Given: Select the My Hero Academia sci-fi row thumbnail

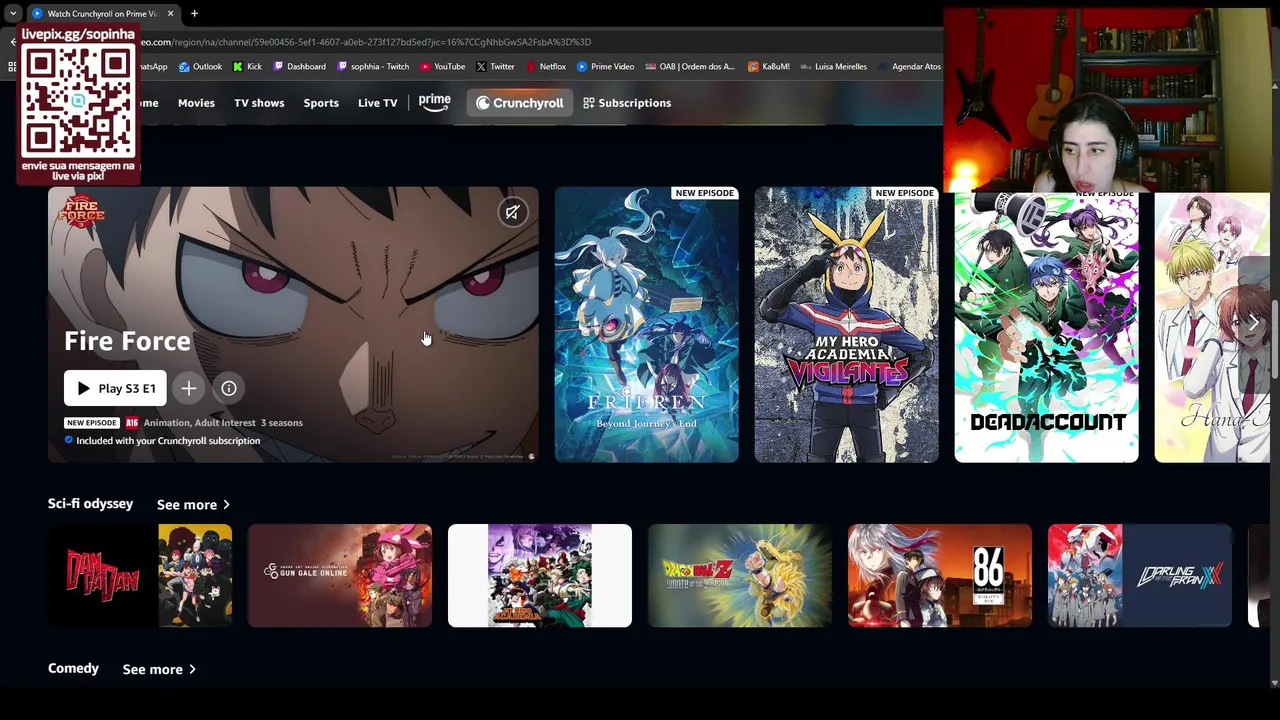Looking at the screenshot, I should (x=540, y=576).
